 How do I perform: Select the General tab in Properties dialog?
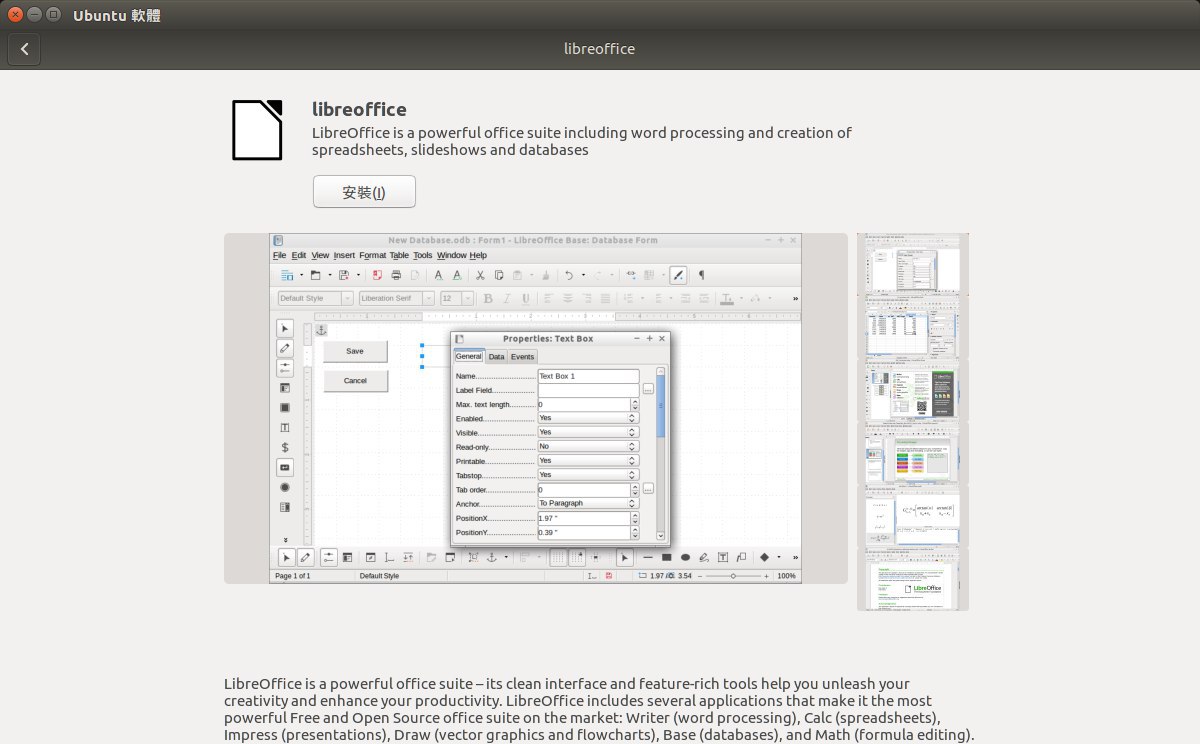(x=469, y=356)
